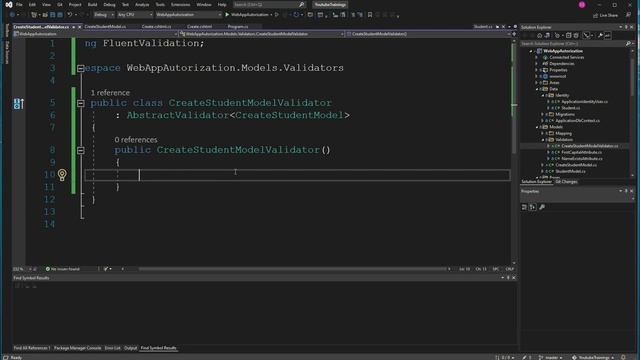
Task: Click the '1 reference' CodeLens link
Action: [110, 93]
